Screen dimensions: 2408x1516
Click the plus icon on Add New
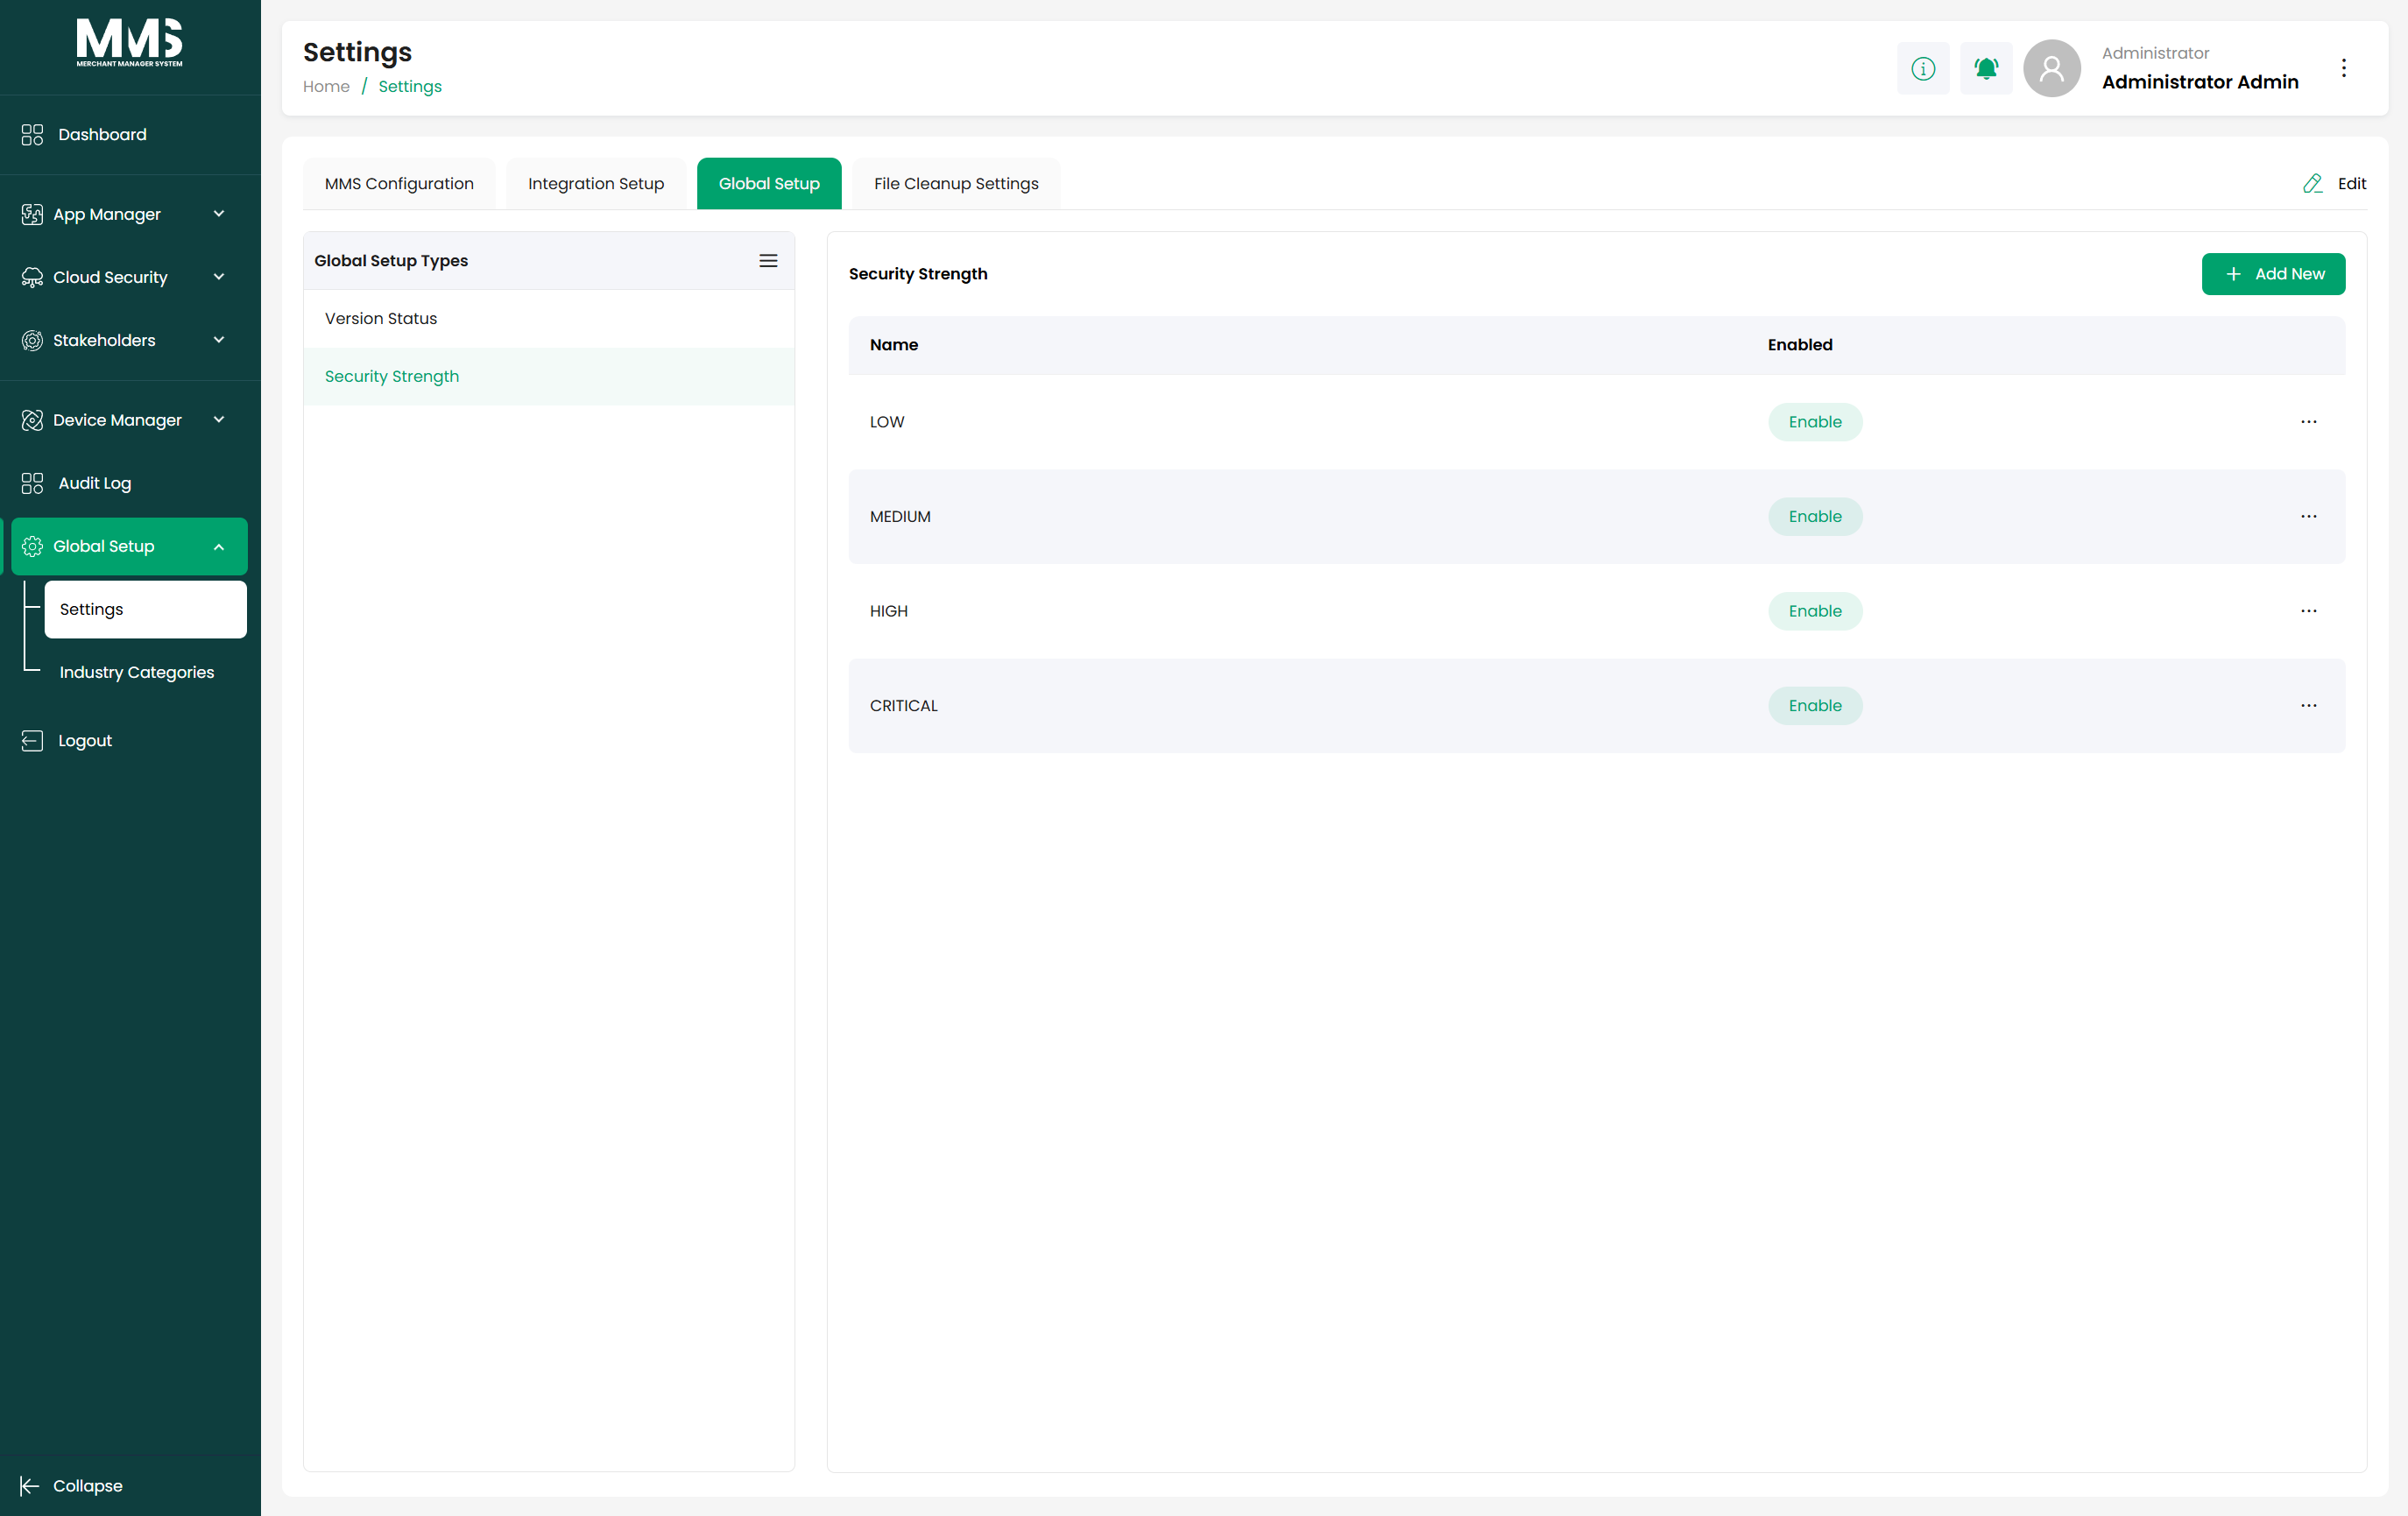2233,274
